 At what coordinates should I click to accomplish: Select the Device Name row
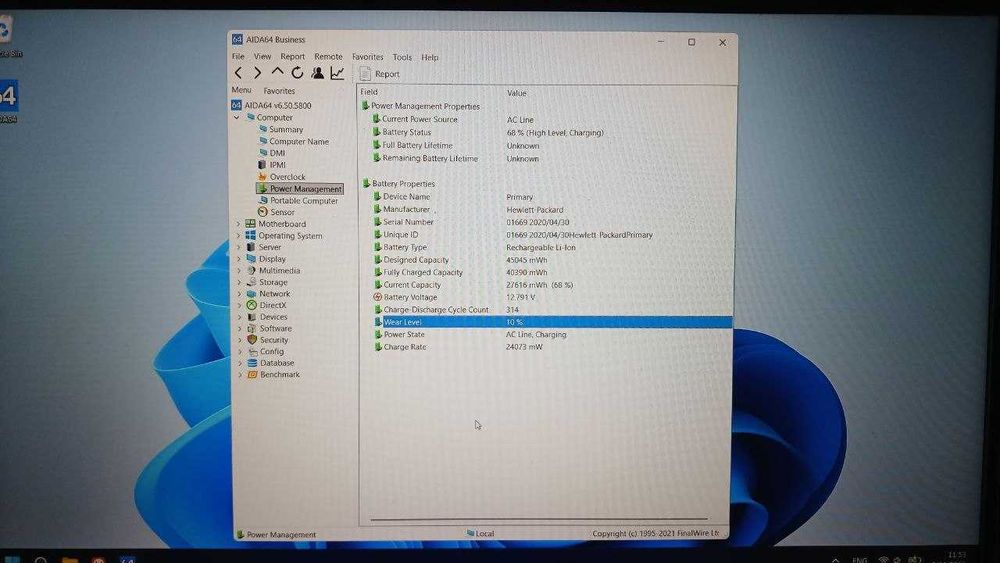click(x=453, y=197)
